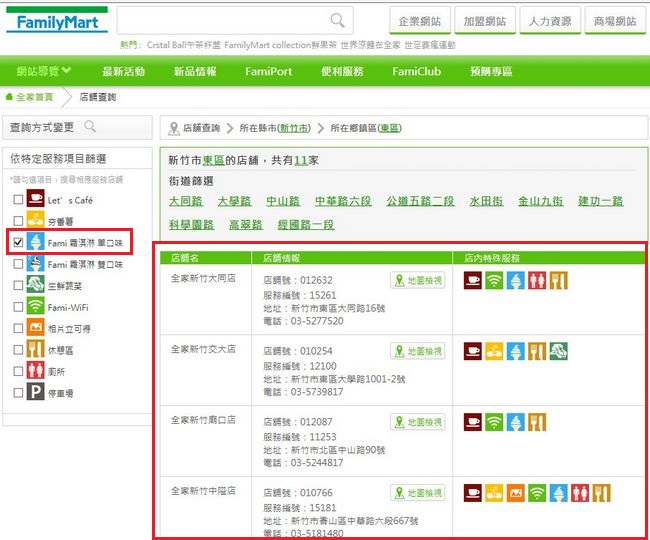
Task: Click the magnifier beside 查詢方式變更
Action: 90,127
